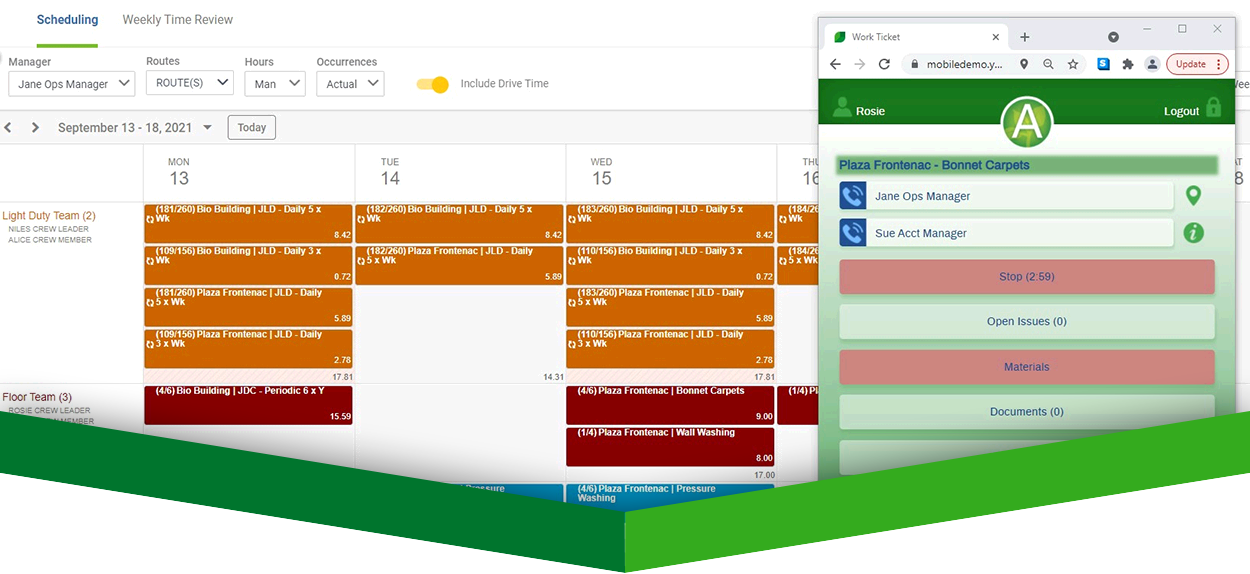
Task: Open the date range picker arrow
Action: tap(208, 127)
